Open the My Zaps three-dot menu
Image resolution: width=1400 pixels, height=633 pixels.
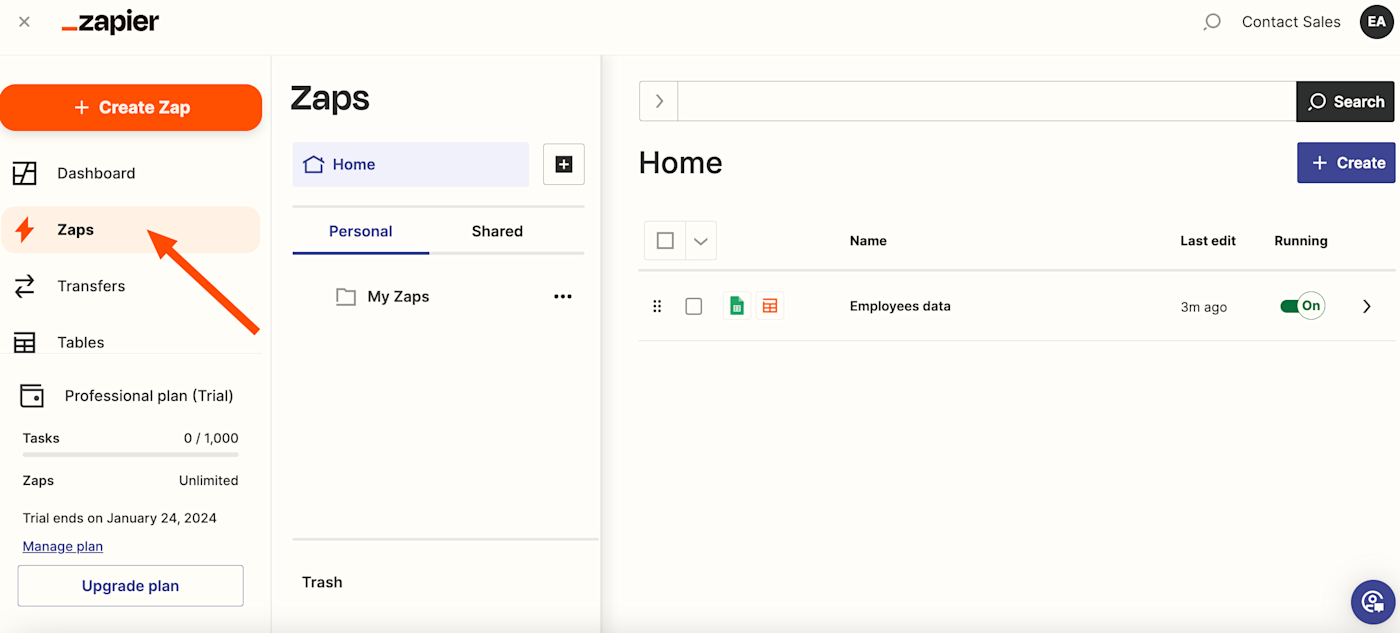click(563, 297)
